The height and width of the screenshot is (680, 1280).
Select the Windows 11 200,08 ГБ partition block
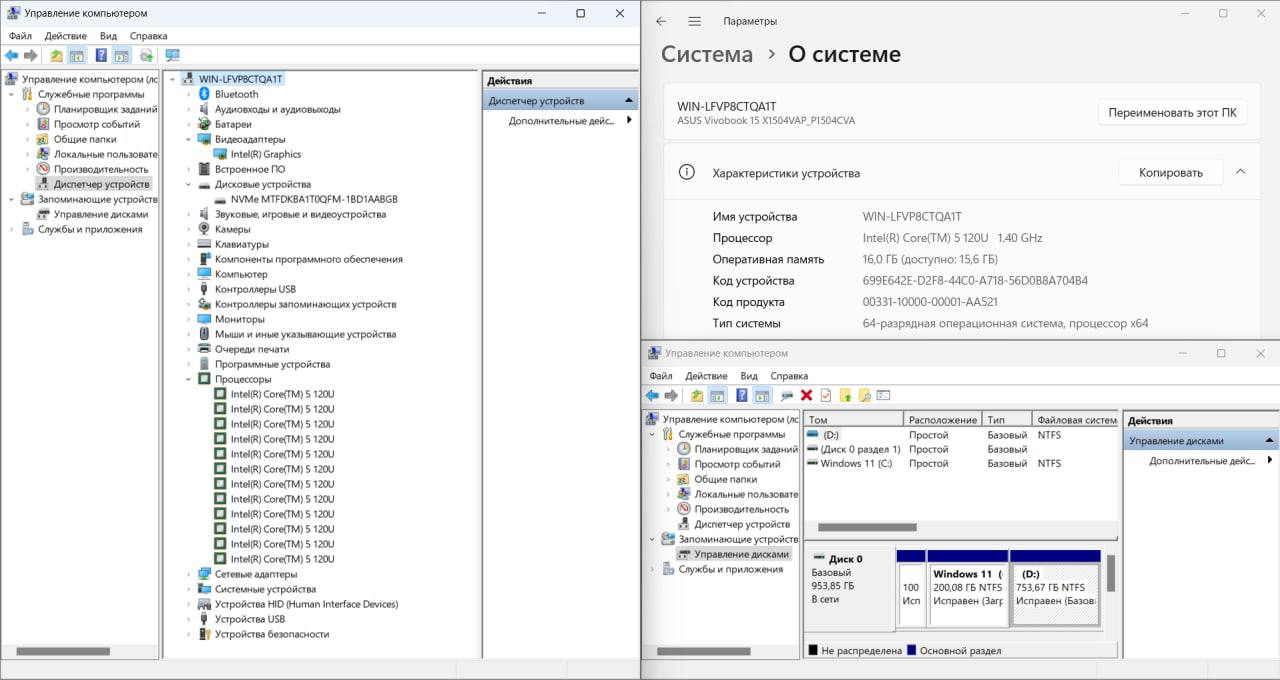coord(968,587)
